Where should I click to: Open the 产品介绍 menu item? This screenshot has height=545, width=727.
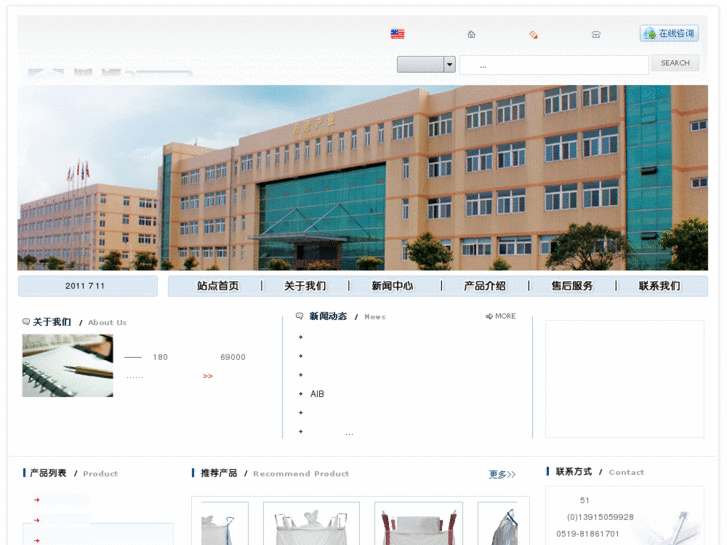[x=485, y=286]
